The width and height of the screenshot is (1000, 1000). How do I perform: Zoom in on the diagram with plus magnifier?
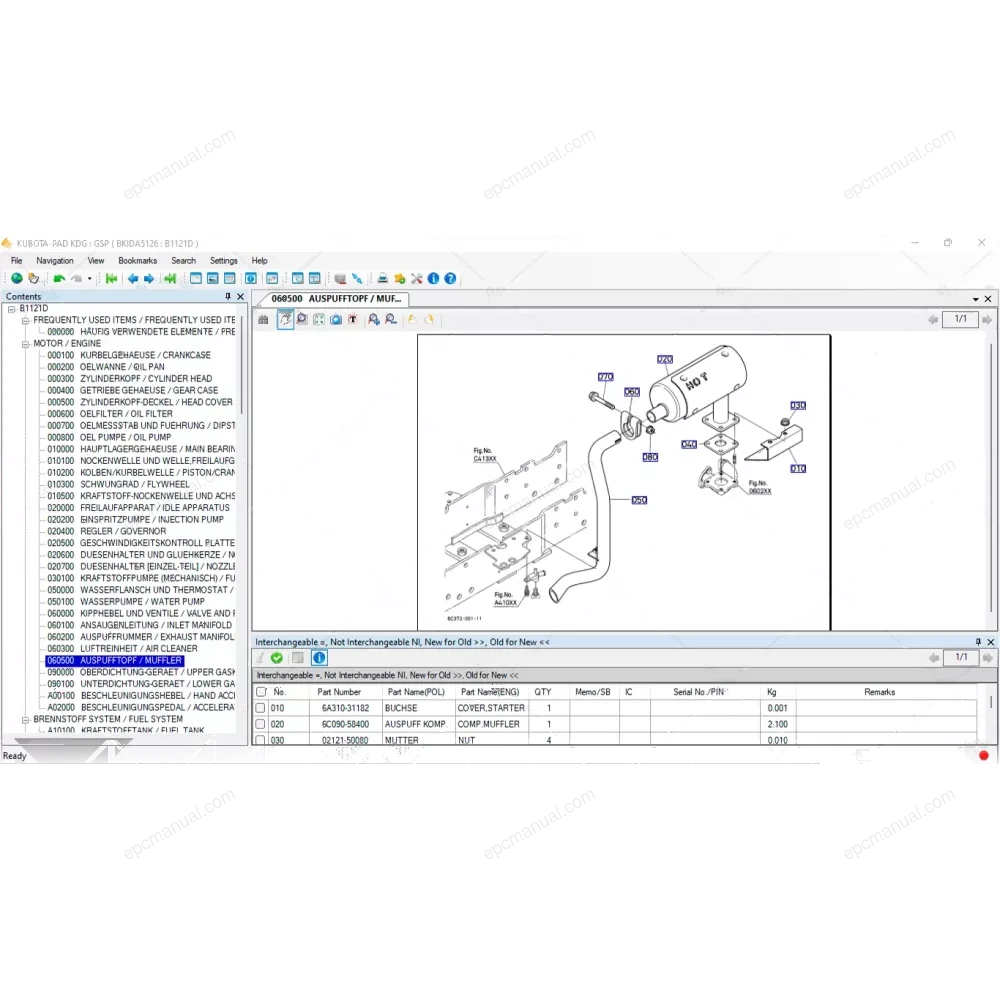(374, 320)
